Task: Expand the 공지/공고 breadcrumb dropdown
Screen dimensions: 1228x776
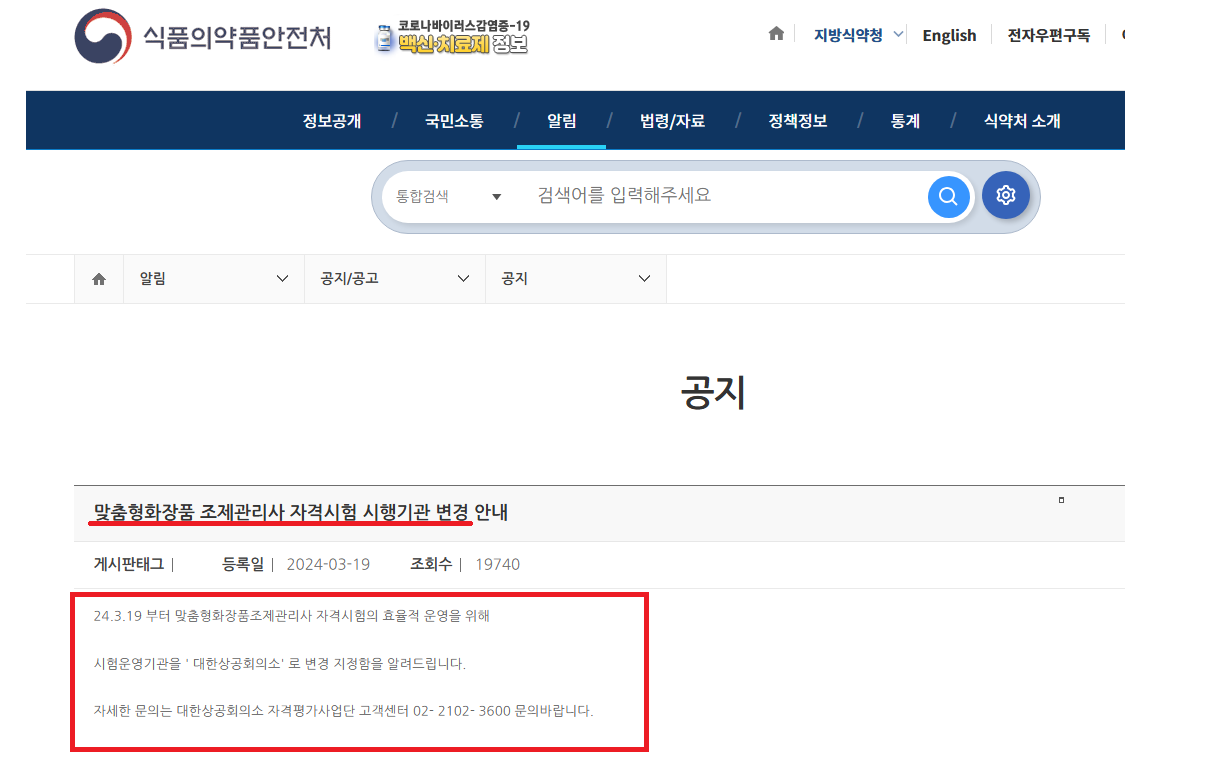Action: pyautogui.click(x=395, y=279)
